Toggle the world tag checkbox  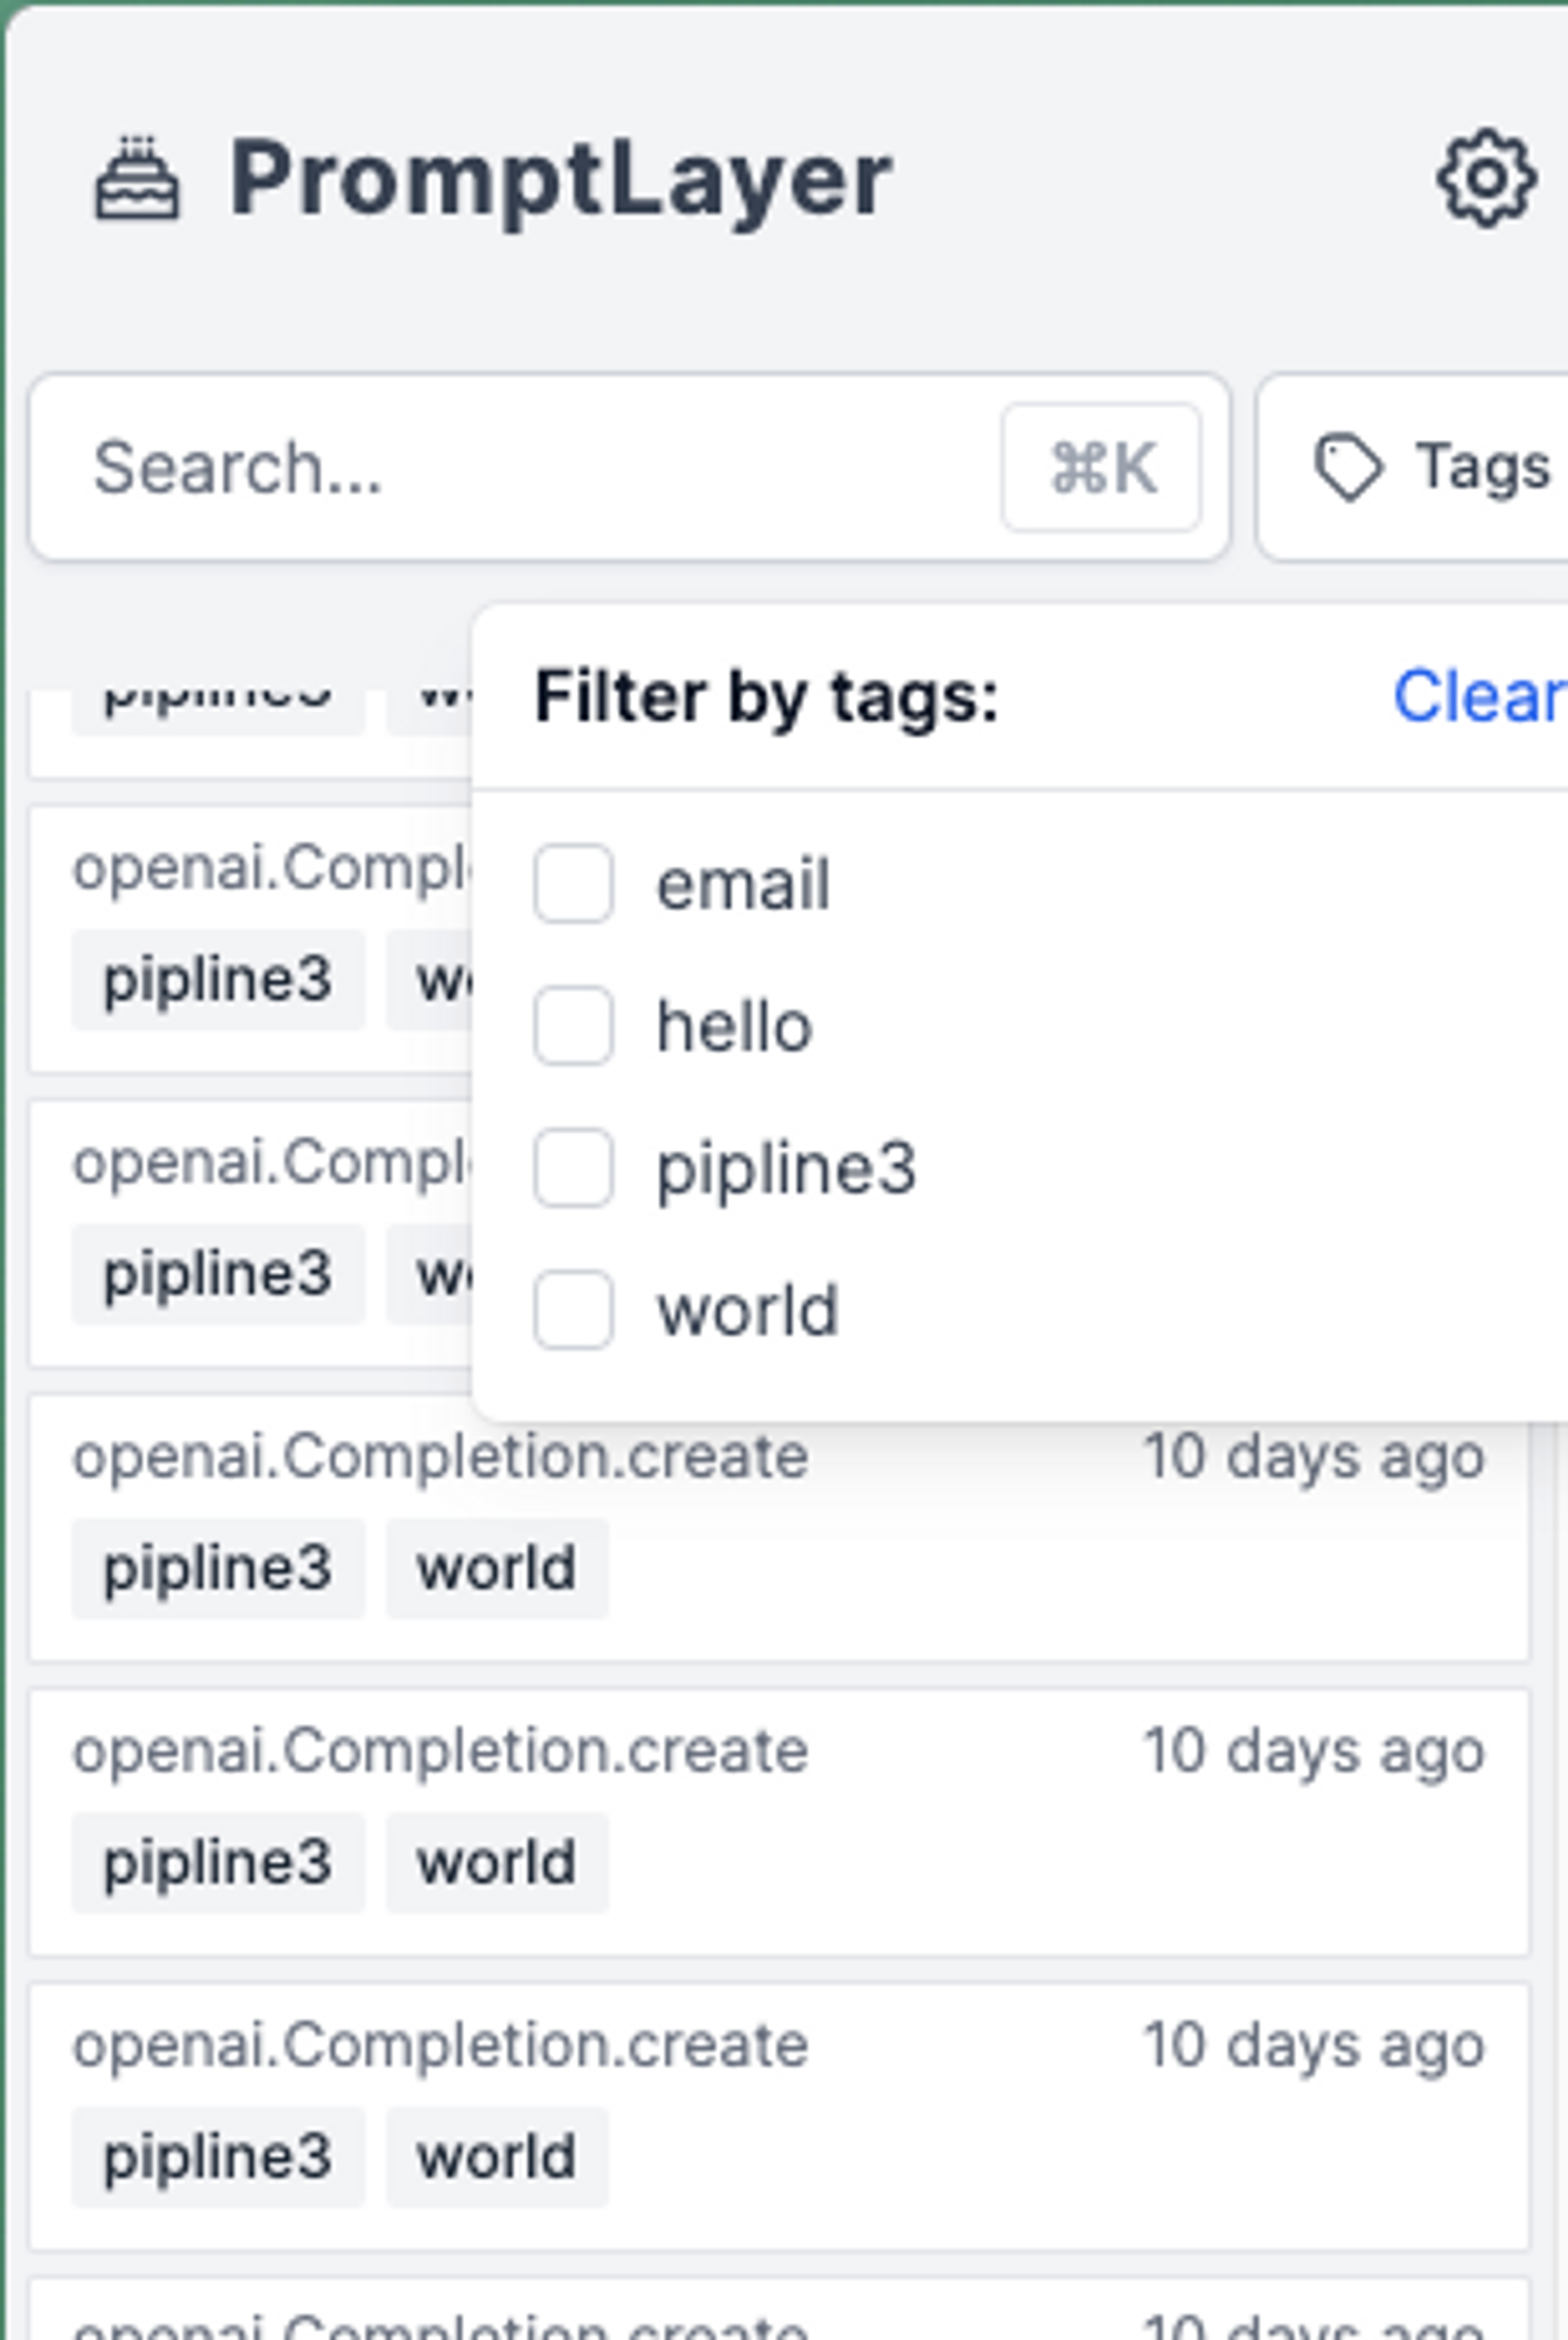[573, 1310]
